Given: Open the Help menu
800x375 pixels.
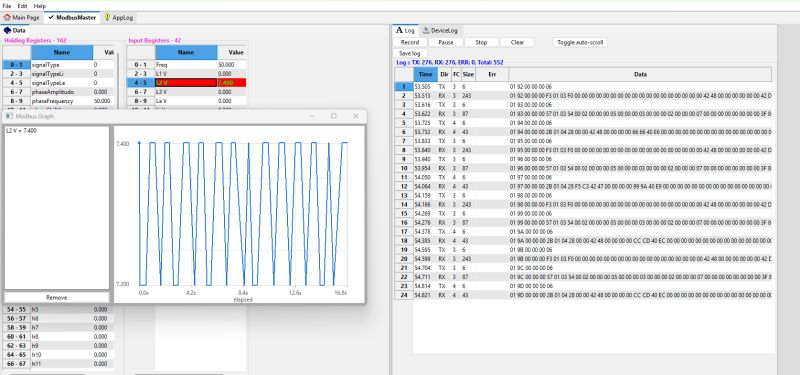Looking at the screenshot, I should [40, 6].
